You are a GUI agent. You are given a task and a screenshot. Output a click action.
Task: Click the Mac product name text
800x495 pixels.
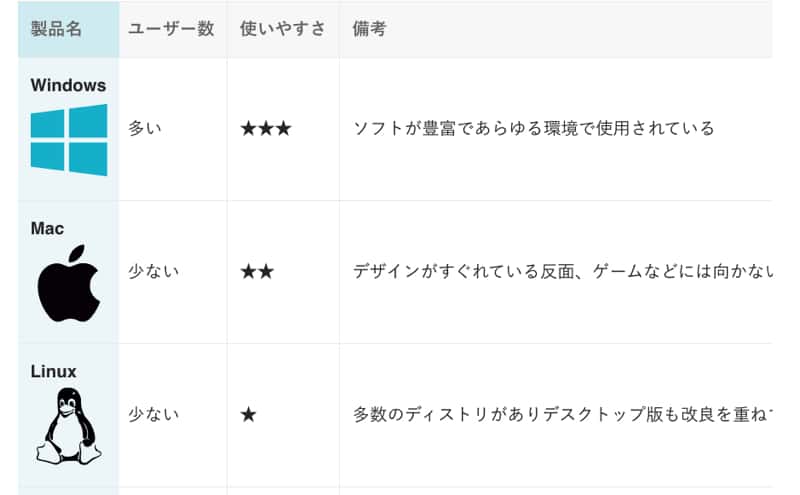click(x=47, y=228)
